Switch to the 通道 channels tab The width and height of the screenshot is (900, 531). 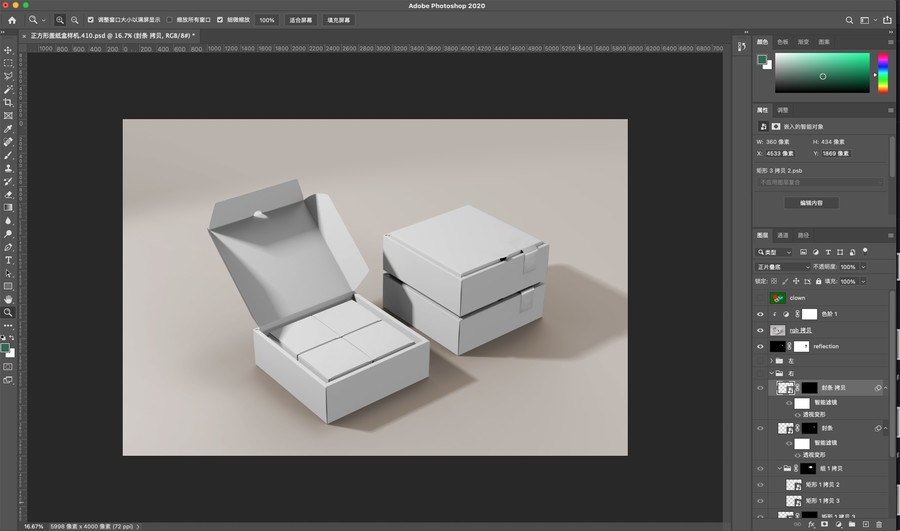(782, 235)
